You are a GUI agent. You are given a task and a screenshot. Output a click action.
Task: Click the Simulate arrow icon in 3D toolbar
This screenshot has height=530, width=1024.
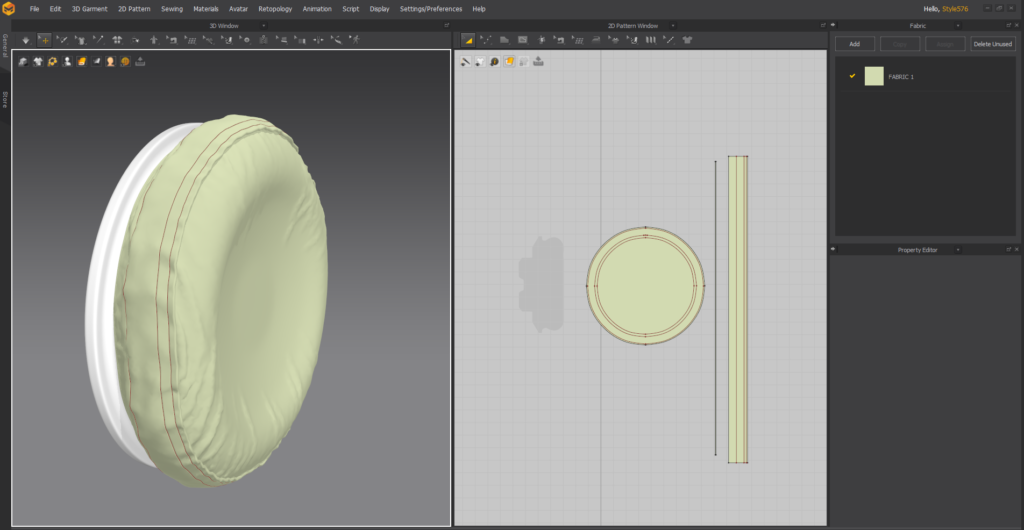(26, 40)
